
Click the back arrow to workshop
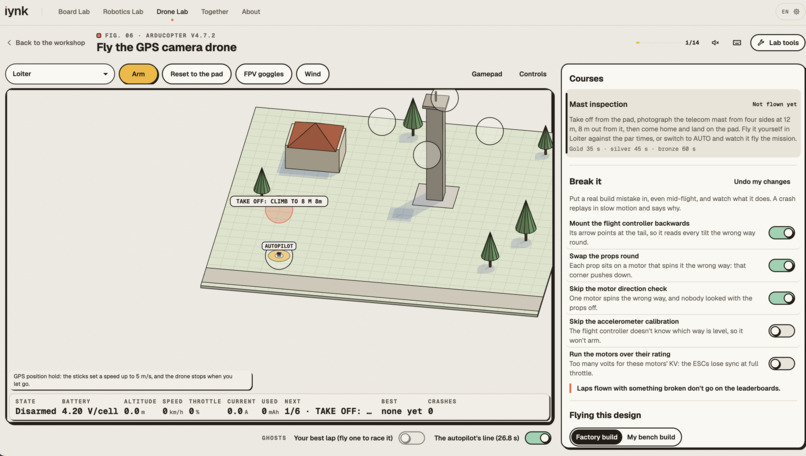9,43
